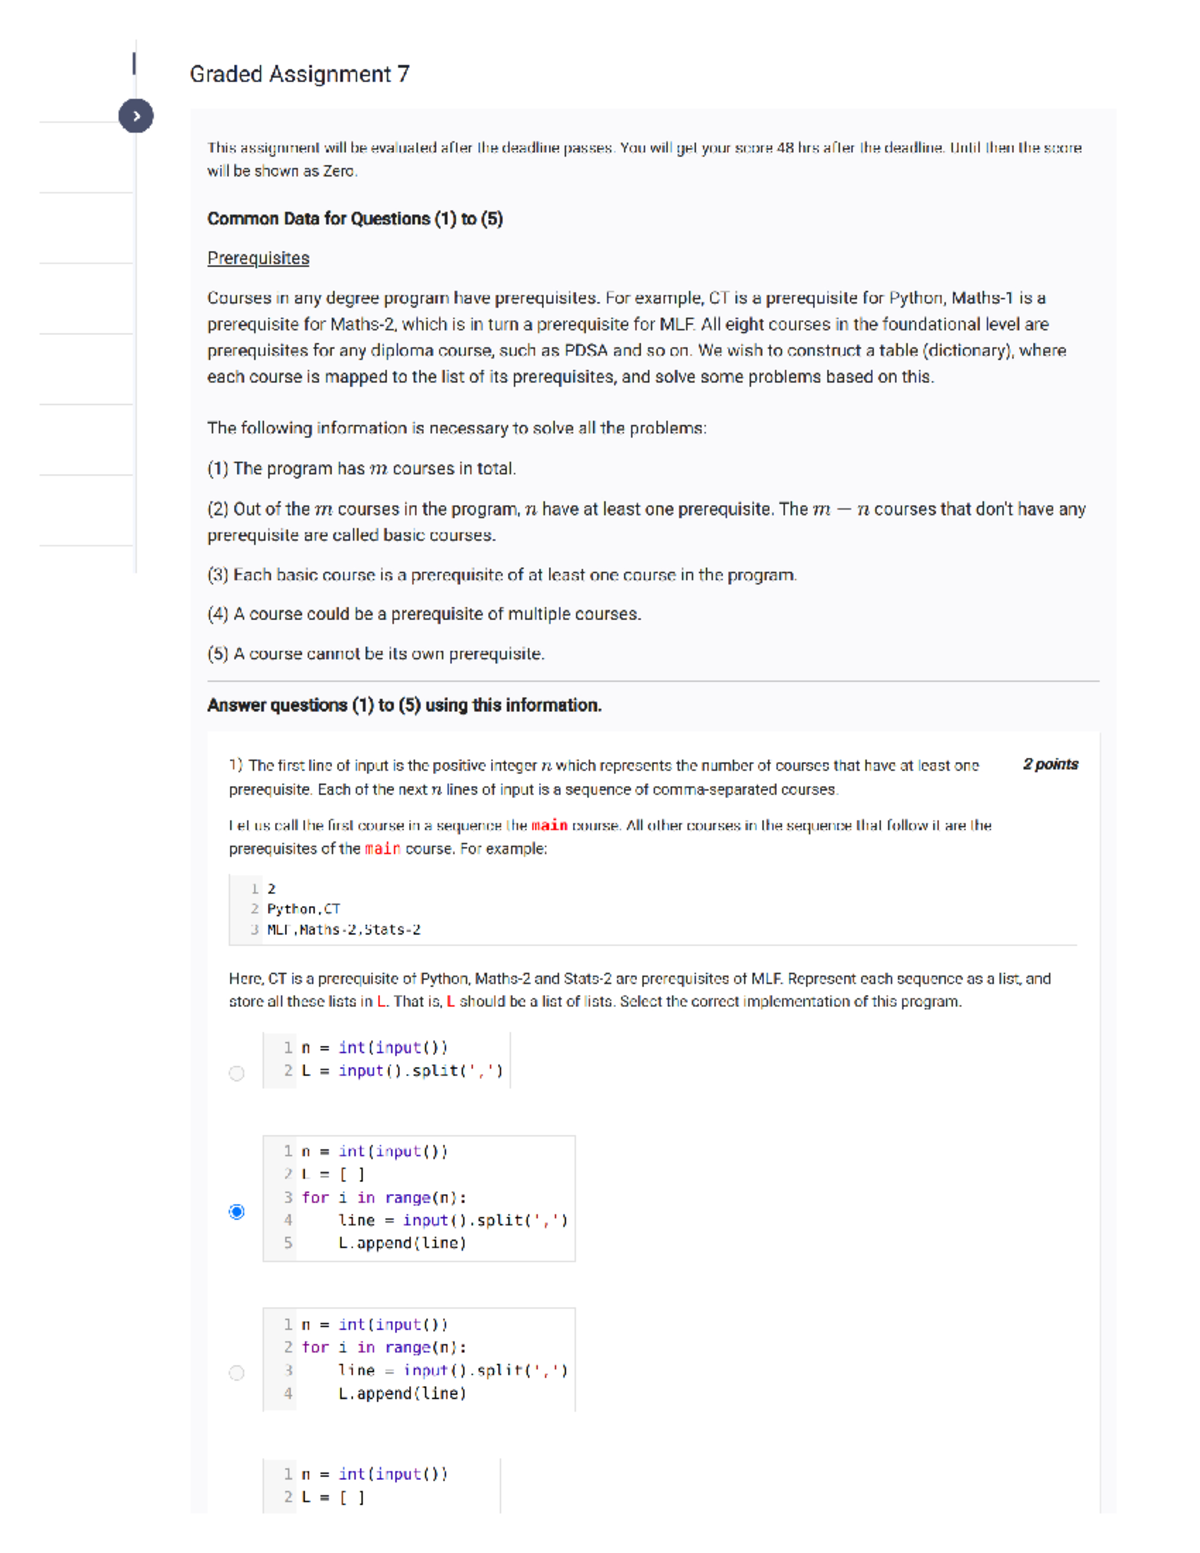
Task: Click the Graded Assignment 7 title
Action: click(x=299, y=74)
